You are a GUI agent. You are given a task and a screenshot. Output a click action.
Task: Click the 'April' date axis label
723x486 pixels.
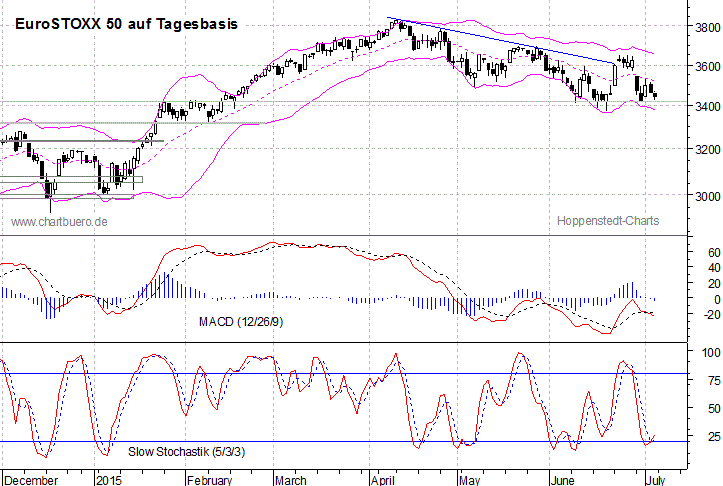383,480
